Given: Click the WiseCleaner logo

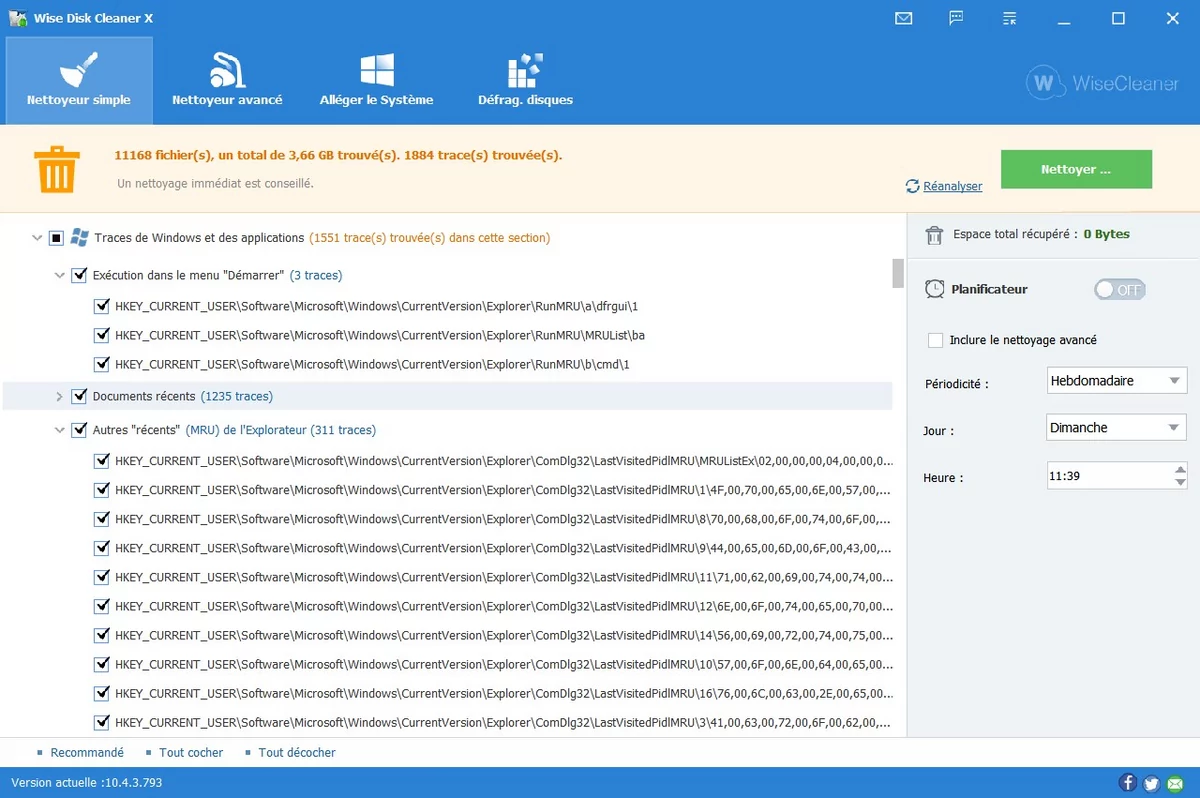Looking at the screenshot, I should click(1102, 84).
